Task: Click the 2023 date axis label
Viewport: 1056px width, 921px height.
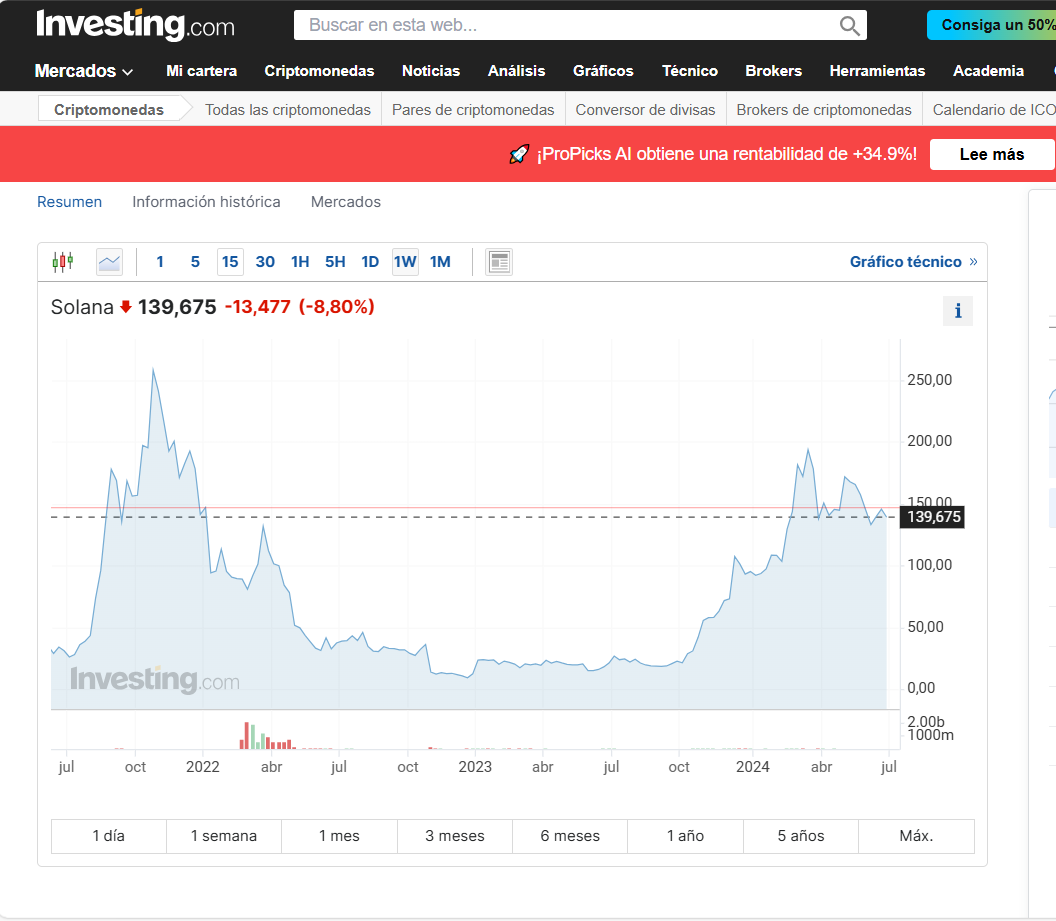Action: point(475,767)
